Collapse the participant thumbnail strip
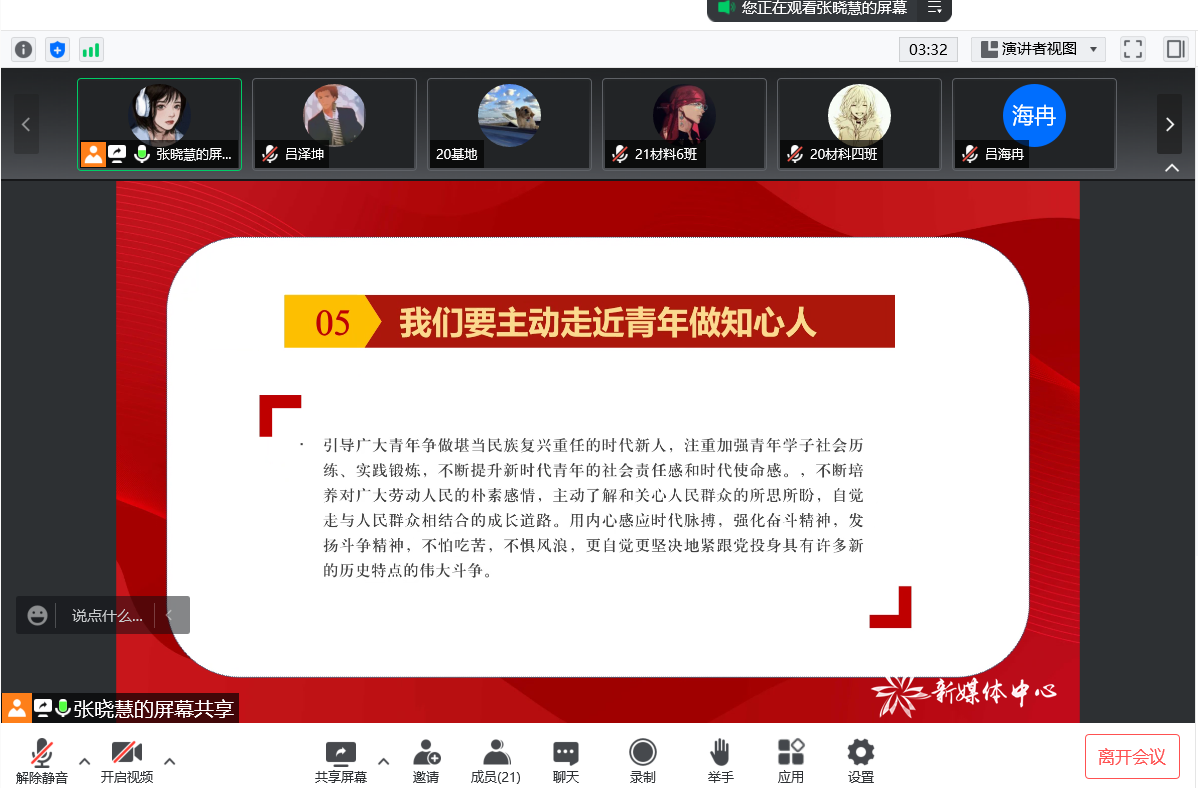 click(x=1172, y=168)
